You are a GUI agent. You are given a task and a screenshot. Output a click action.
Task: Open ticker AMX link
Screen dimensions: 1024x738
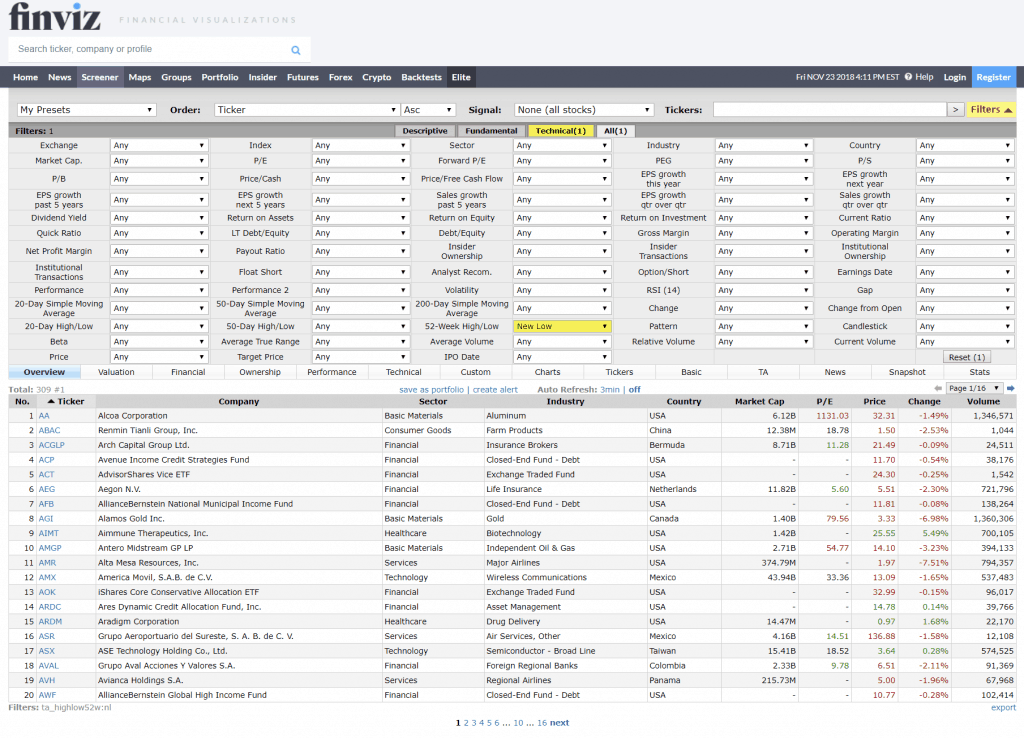click(x=47, y=578)
